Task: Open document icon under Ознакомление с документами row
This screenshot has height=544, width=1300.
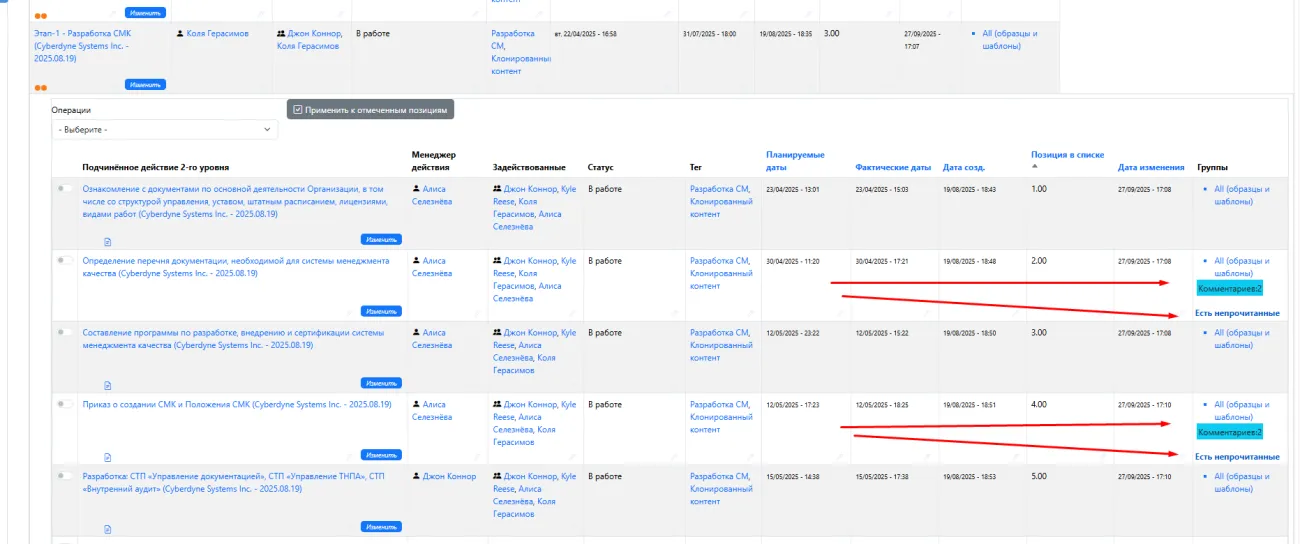Action: [x=108, y=241]
